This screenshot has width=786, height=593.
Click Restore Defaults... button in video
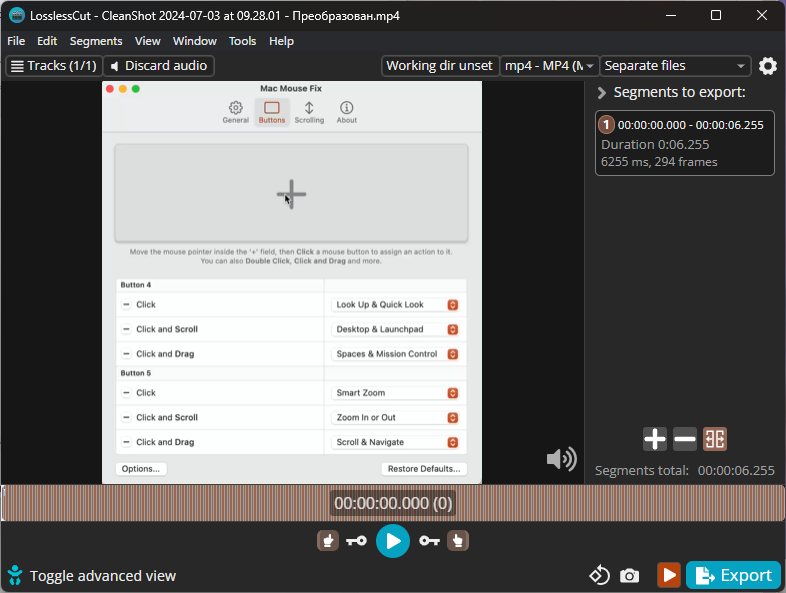(x=424, y=469)
